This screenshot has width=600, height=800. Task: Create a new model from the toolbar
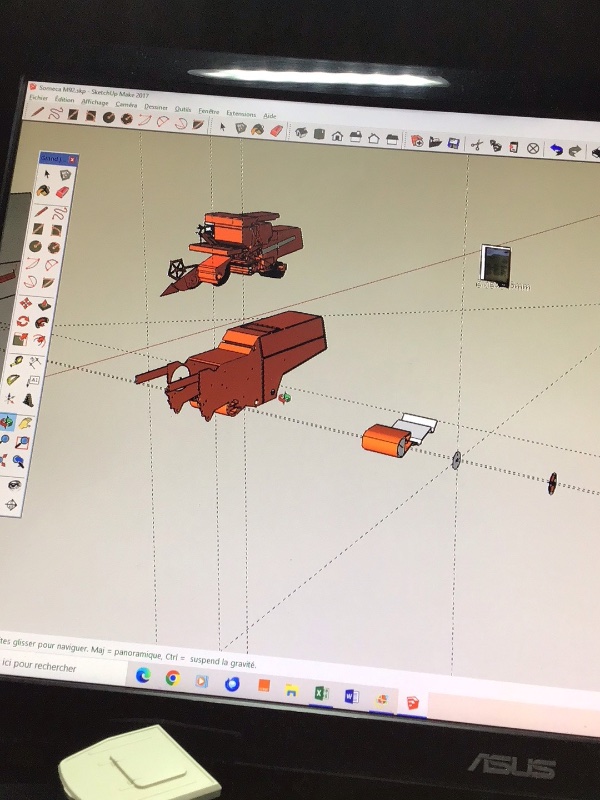tap(417, 141)
